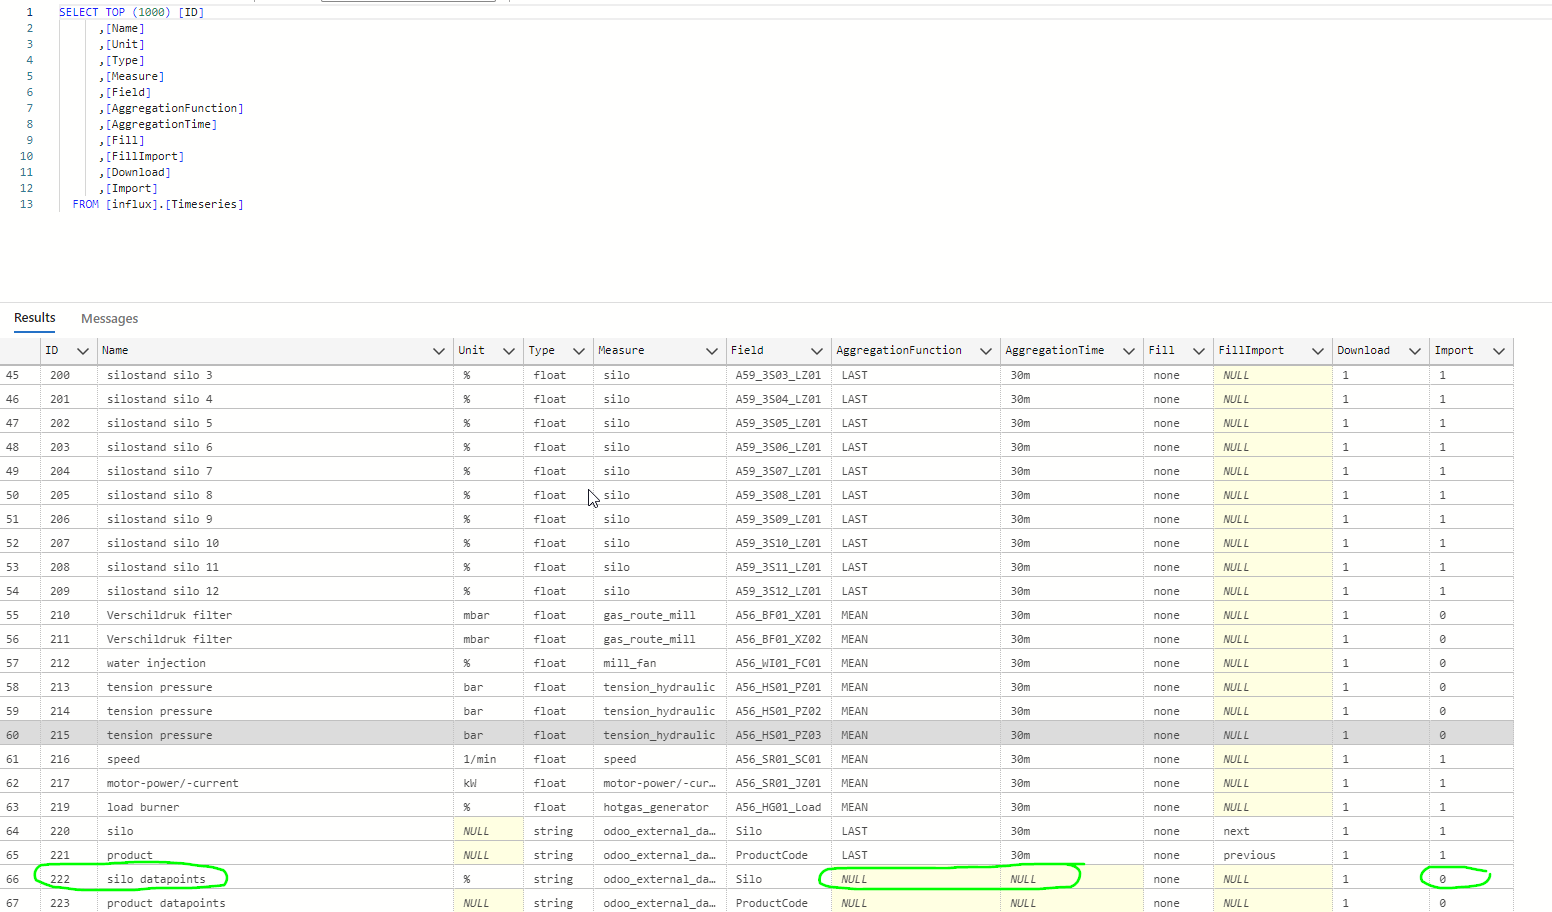Select row number 66 header
The image size is (1552, 912).
20,879
